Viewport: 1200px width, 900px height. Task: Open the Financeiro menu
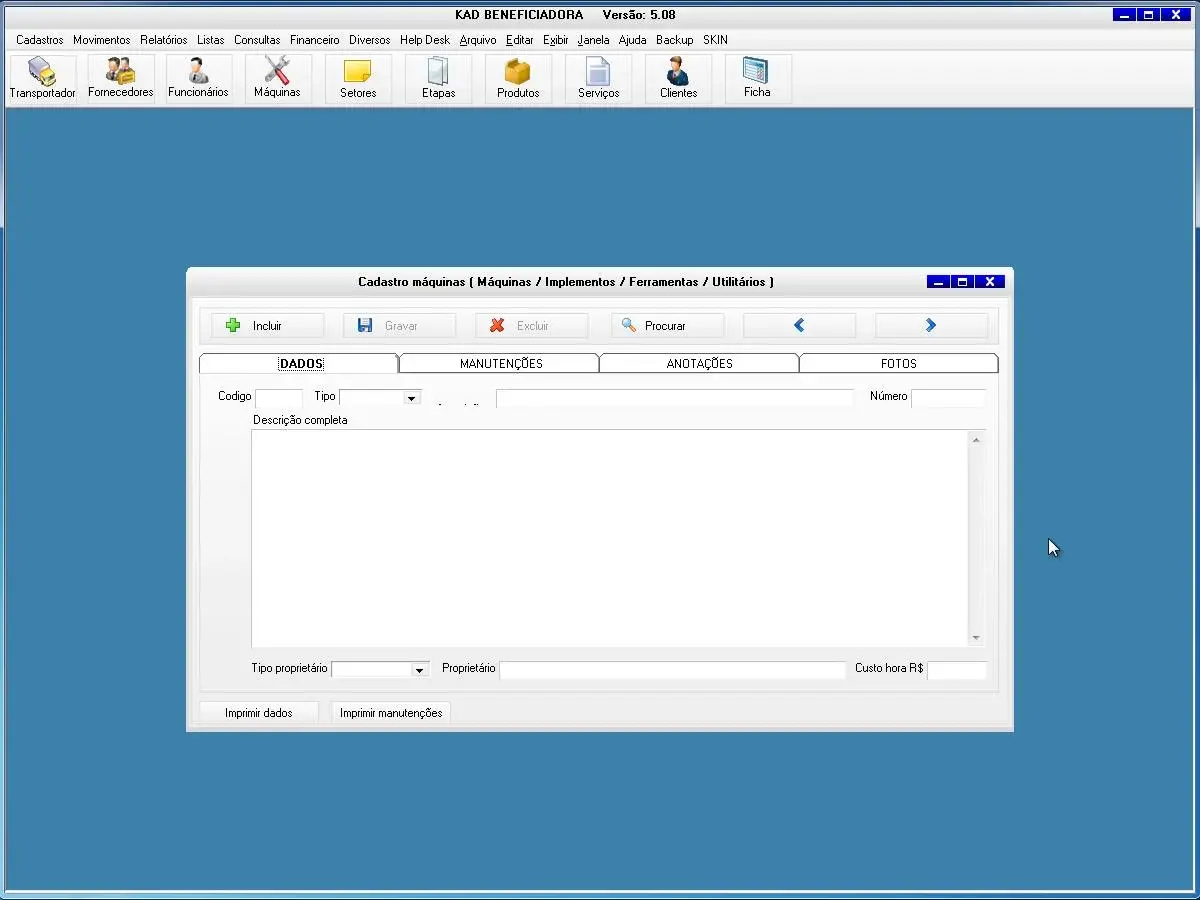pyautogui.click(x=314, y=40)
